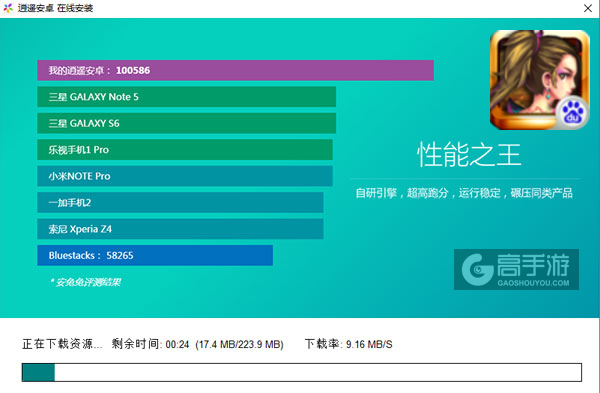Close the 逍遥安卓 installer window
The image size is (600, 393).
coord(588,8)
